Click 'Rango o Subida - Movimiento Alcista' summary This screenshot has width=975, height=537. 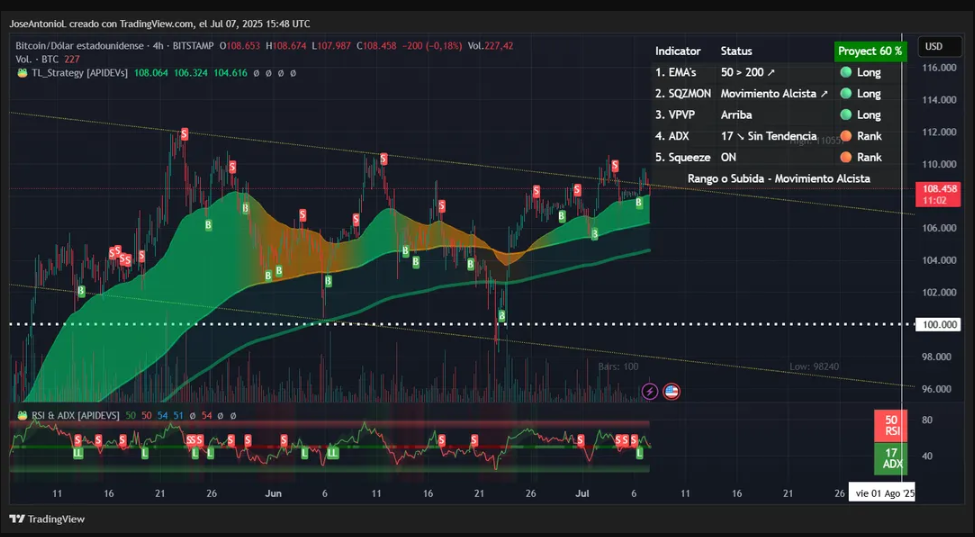(x=779, y=178)
